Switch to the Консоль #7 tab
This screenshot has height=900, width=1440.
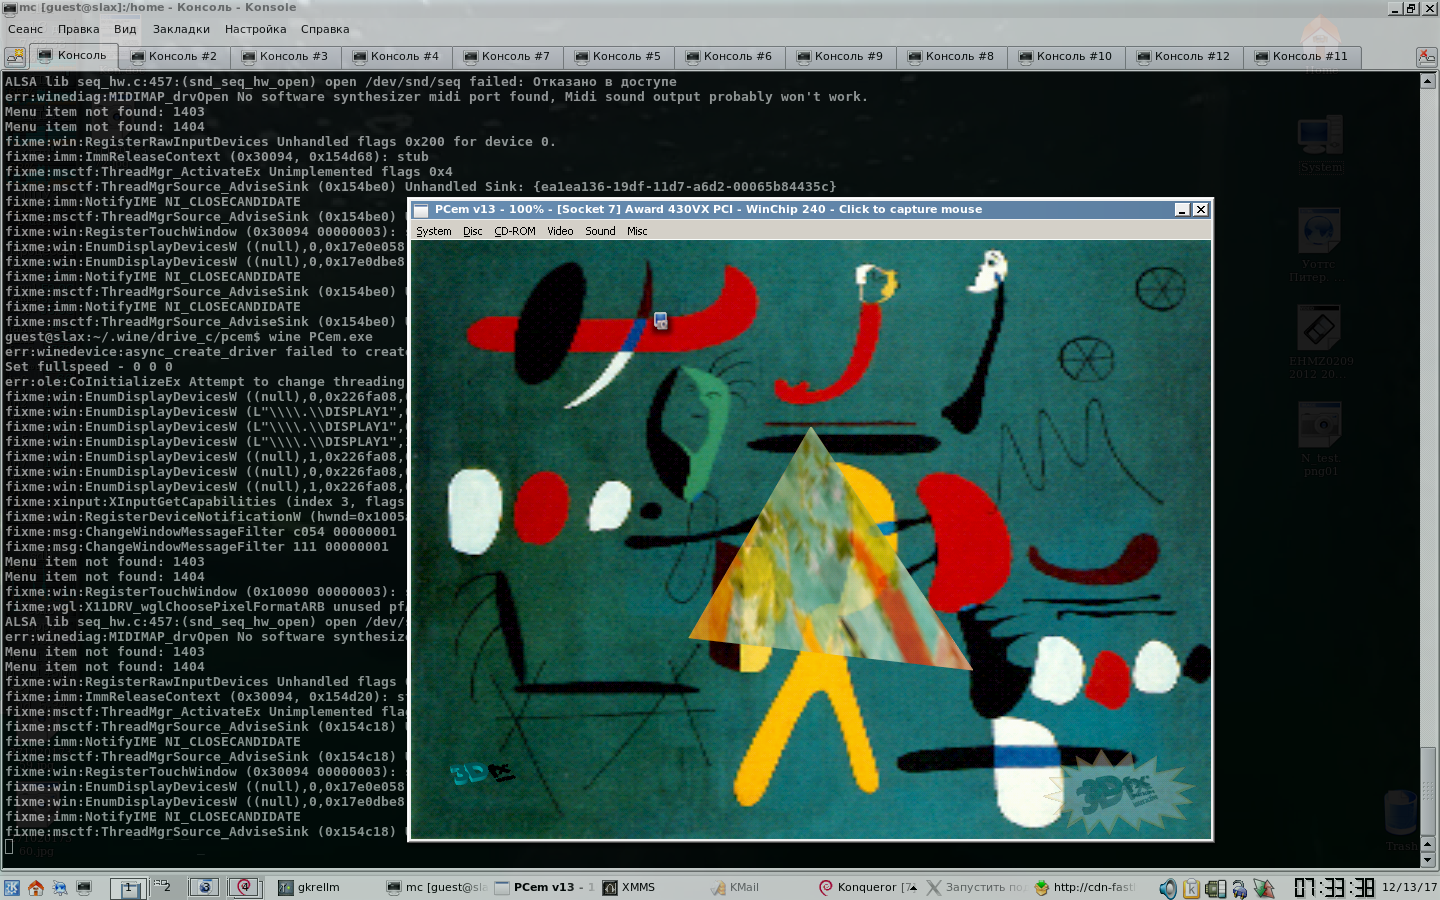pyautogui.click(x=507, y=57)
